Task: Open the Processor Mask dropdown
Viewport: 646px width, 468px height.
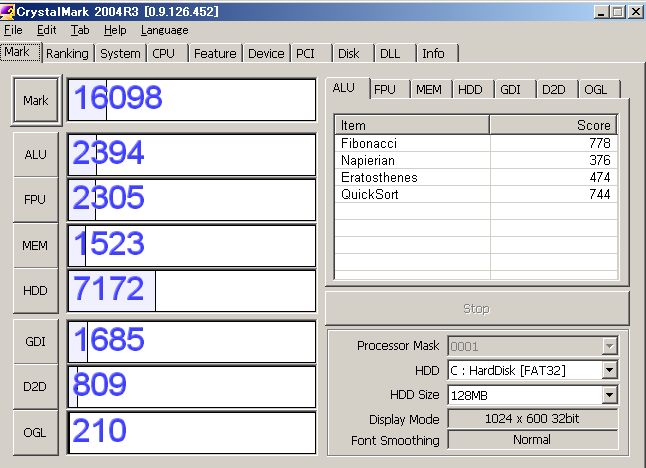Action: pyautogui.click(x=609, y=346)
